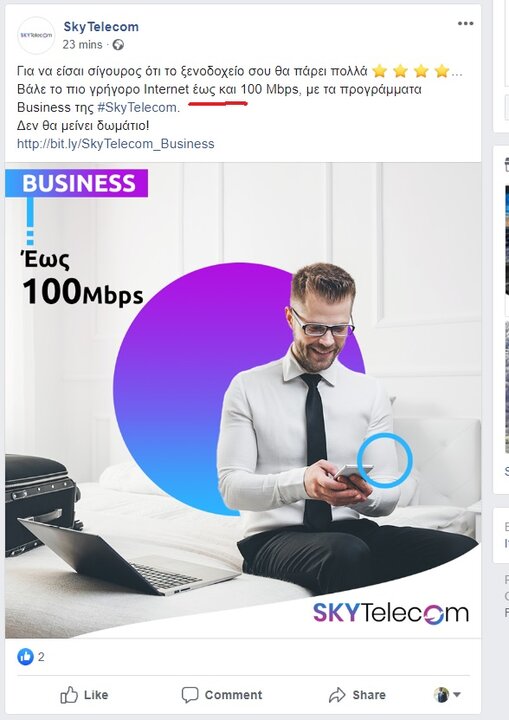
Task: Click the blue circle highlight near phone
Action: click(x=385, y=460)
